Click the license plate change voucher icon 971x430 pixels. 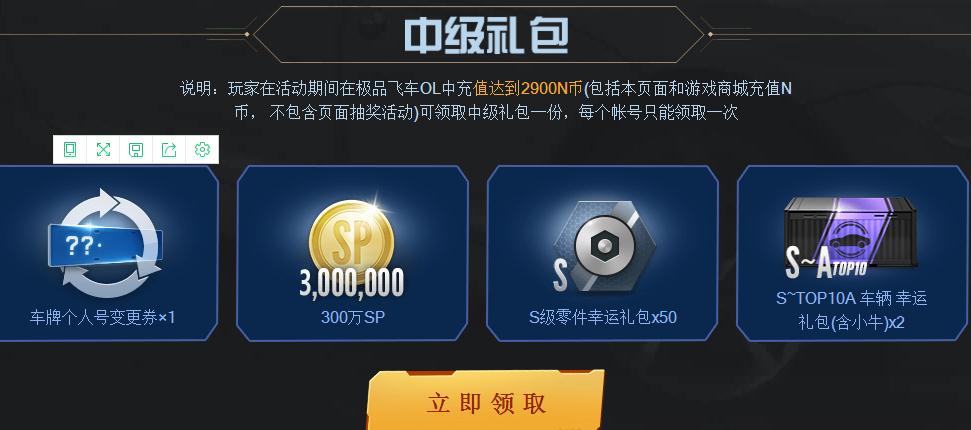pos(105,244)
